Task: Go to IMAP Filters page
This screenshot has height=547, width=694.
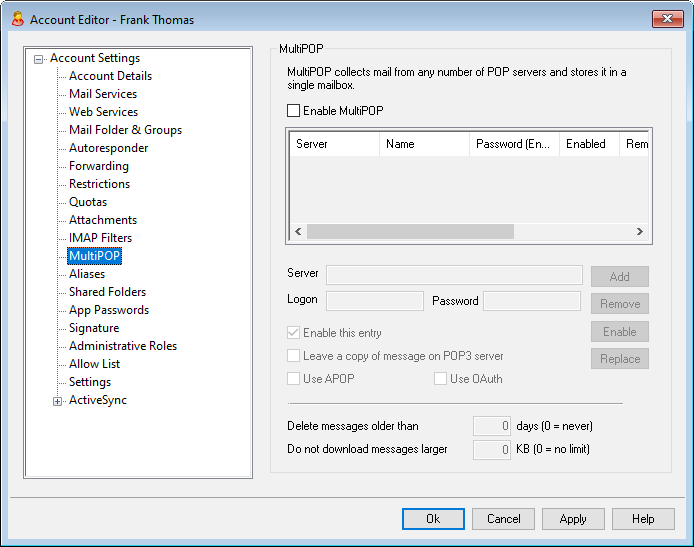Action: (x=100, y=238)
